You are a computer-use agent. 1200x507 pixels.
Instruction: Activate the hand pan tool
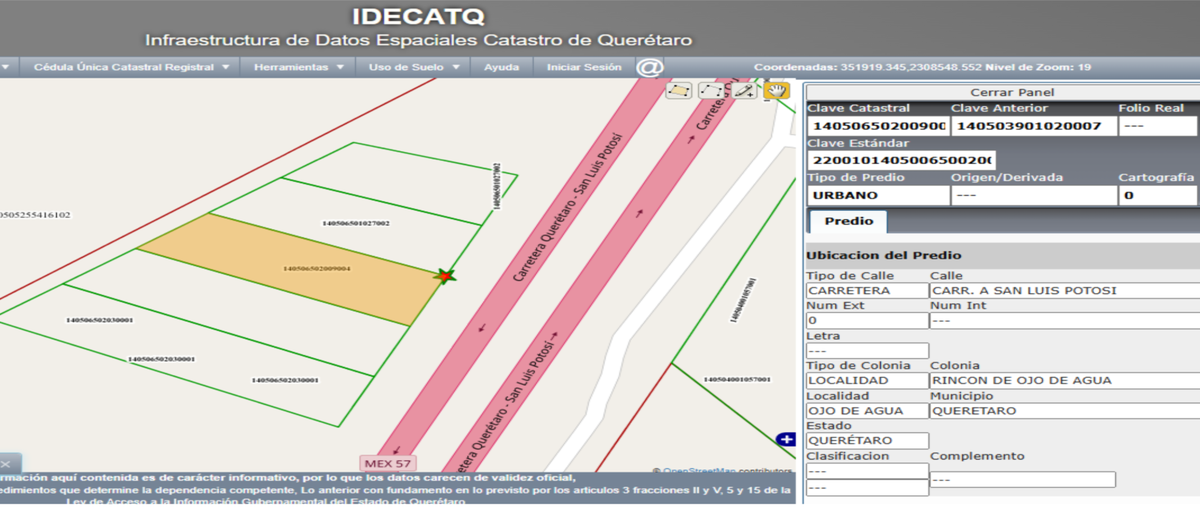click(x=776, y=90)
